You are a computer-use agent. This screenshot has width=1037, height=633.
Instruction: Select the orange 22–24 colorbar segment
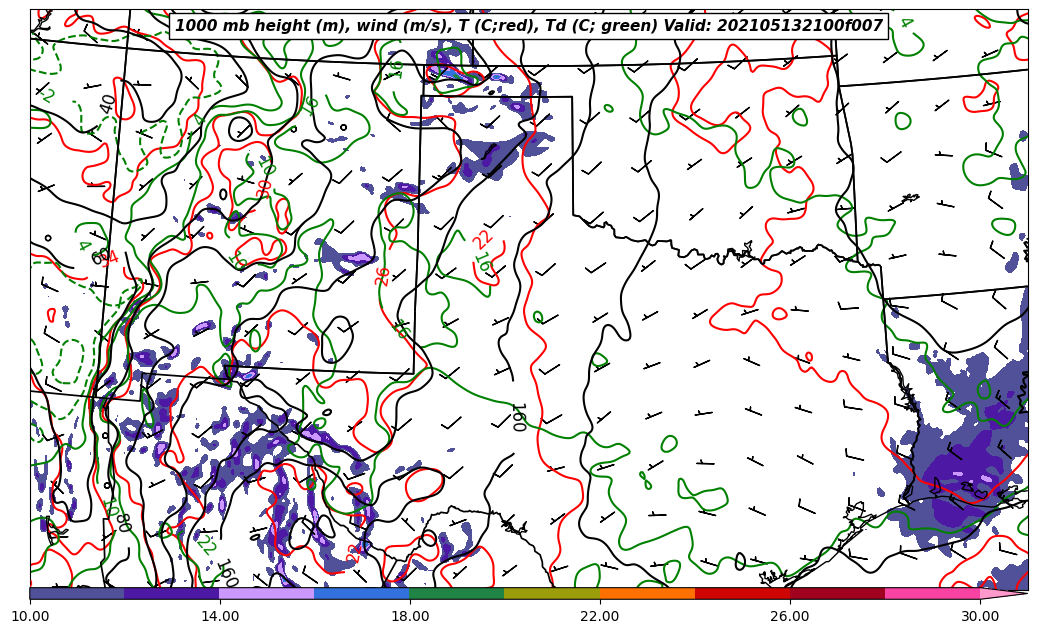coord(647,593)
